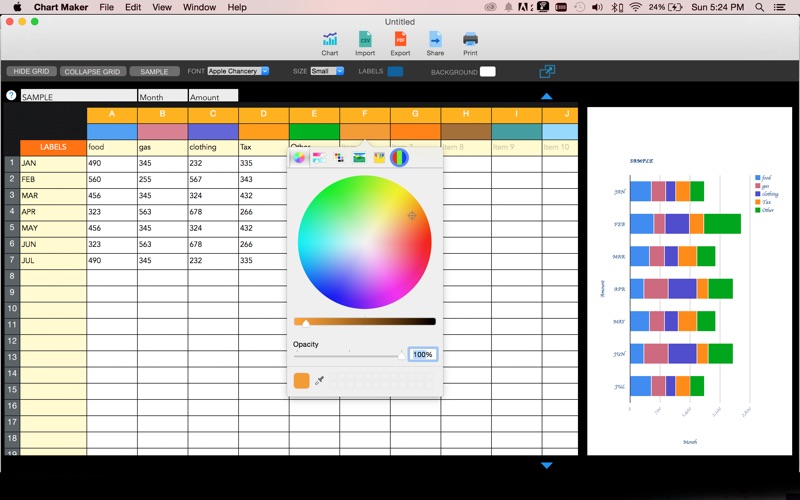
Task: Click the blue down arrow below grid
Action: coord(546,465)
